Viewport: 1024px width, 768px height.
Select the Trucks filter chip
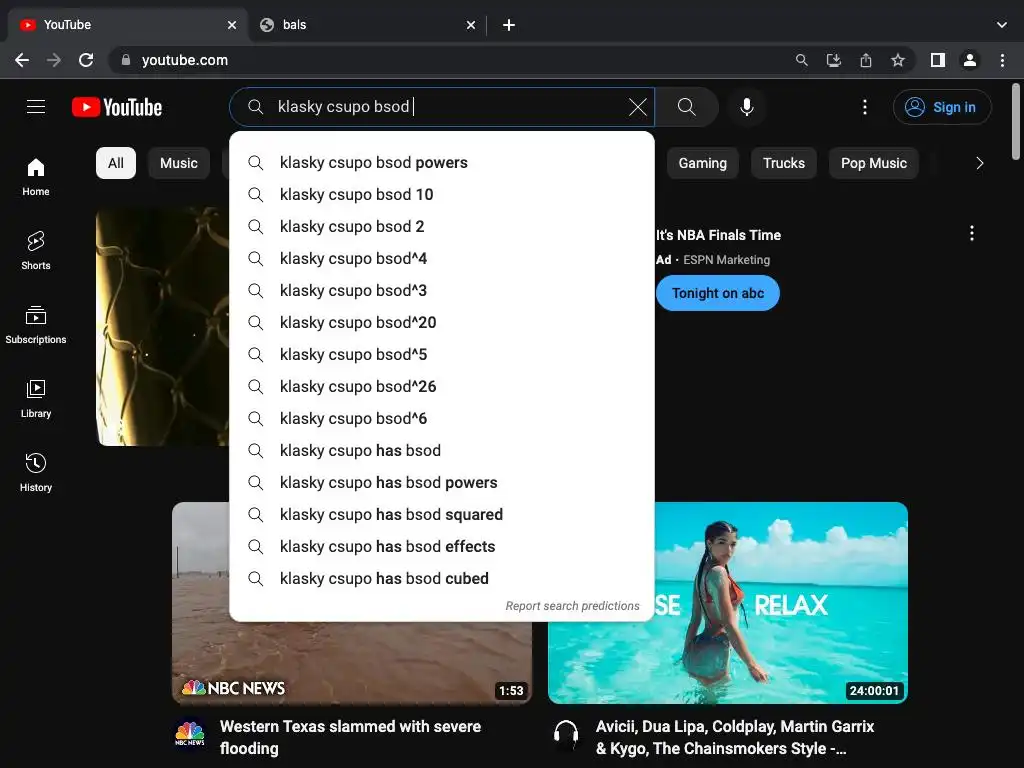point(784,163)
